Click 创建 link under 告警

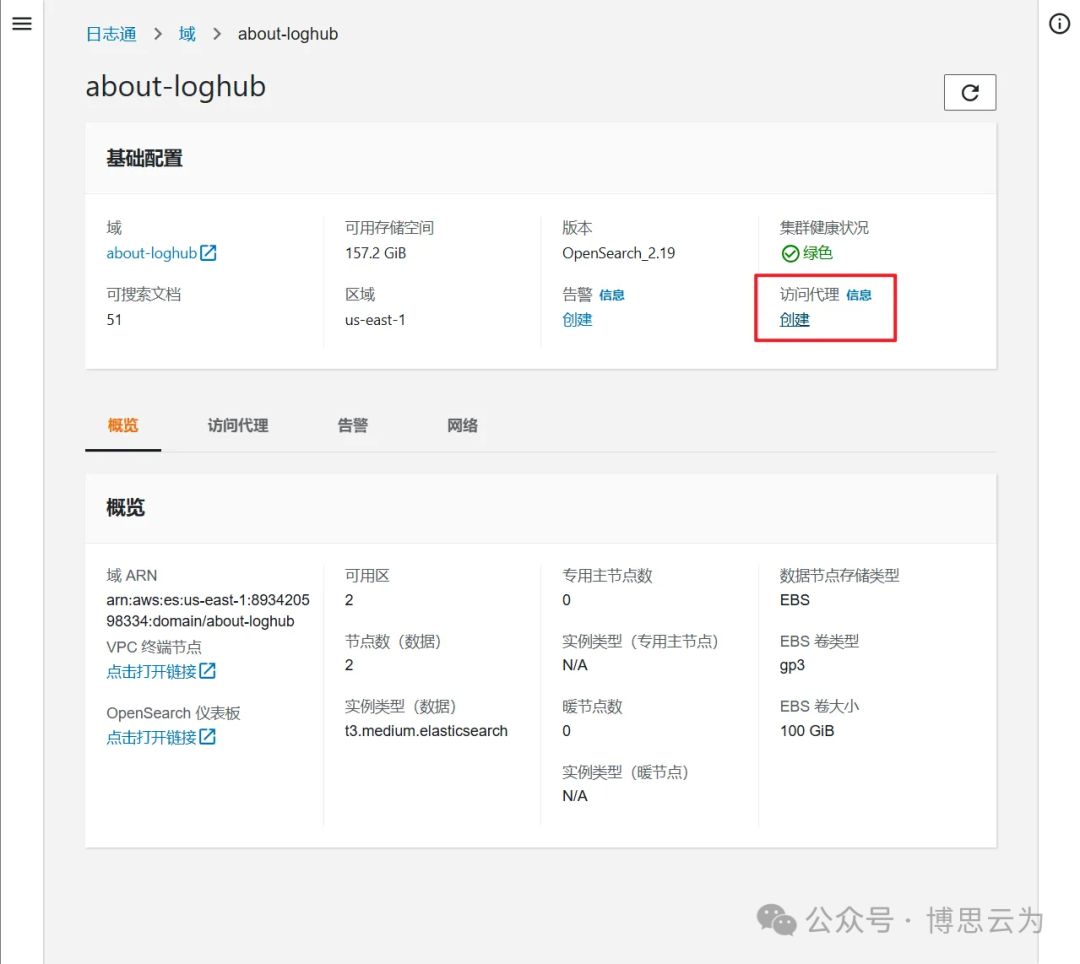(577, 319)
